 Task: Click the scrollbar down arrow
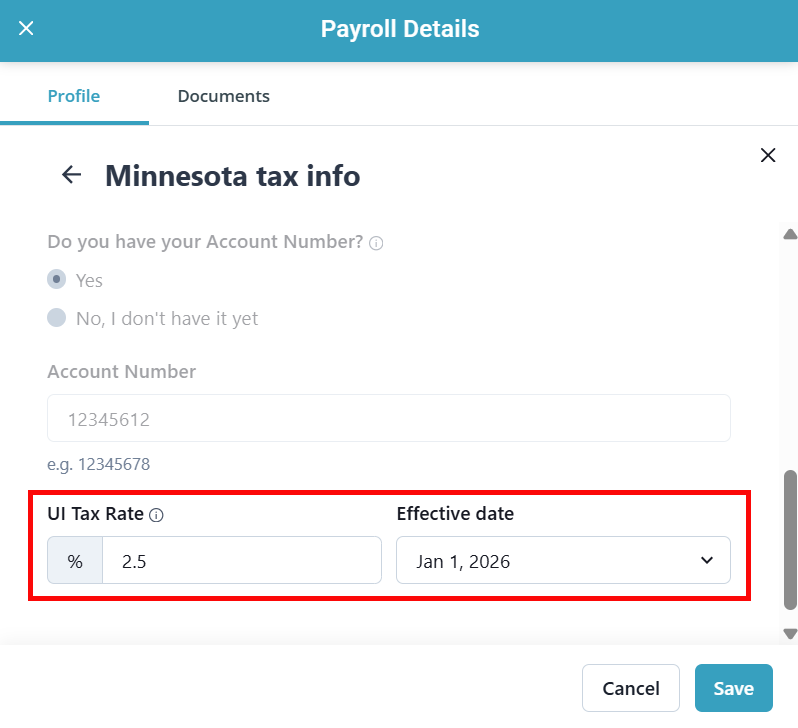(x=790, y=633)
